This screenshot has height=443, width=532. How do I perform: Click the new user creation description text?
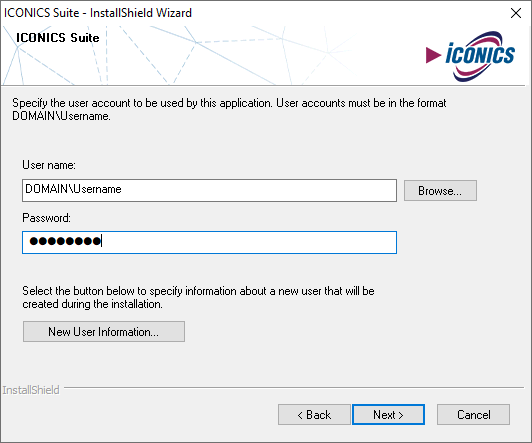[198, 297]
